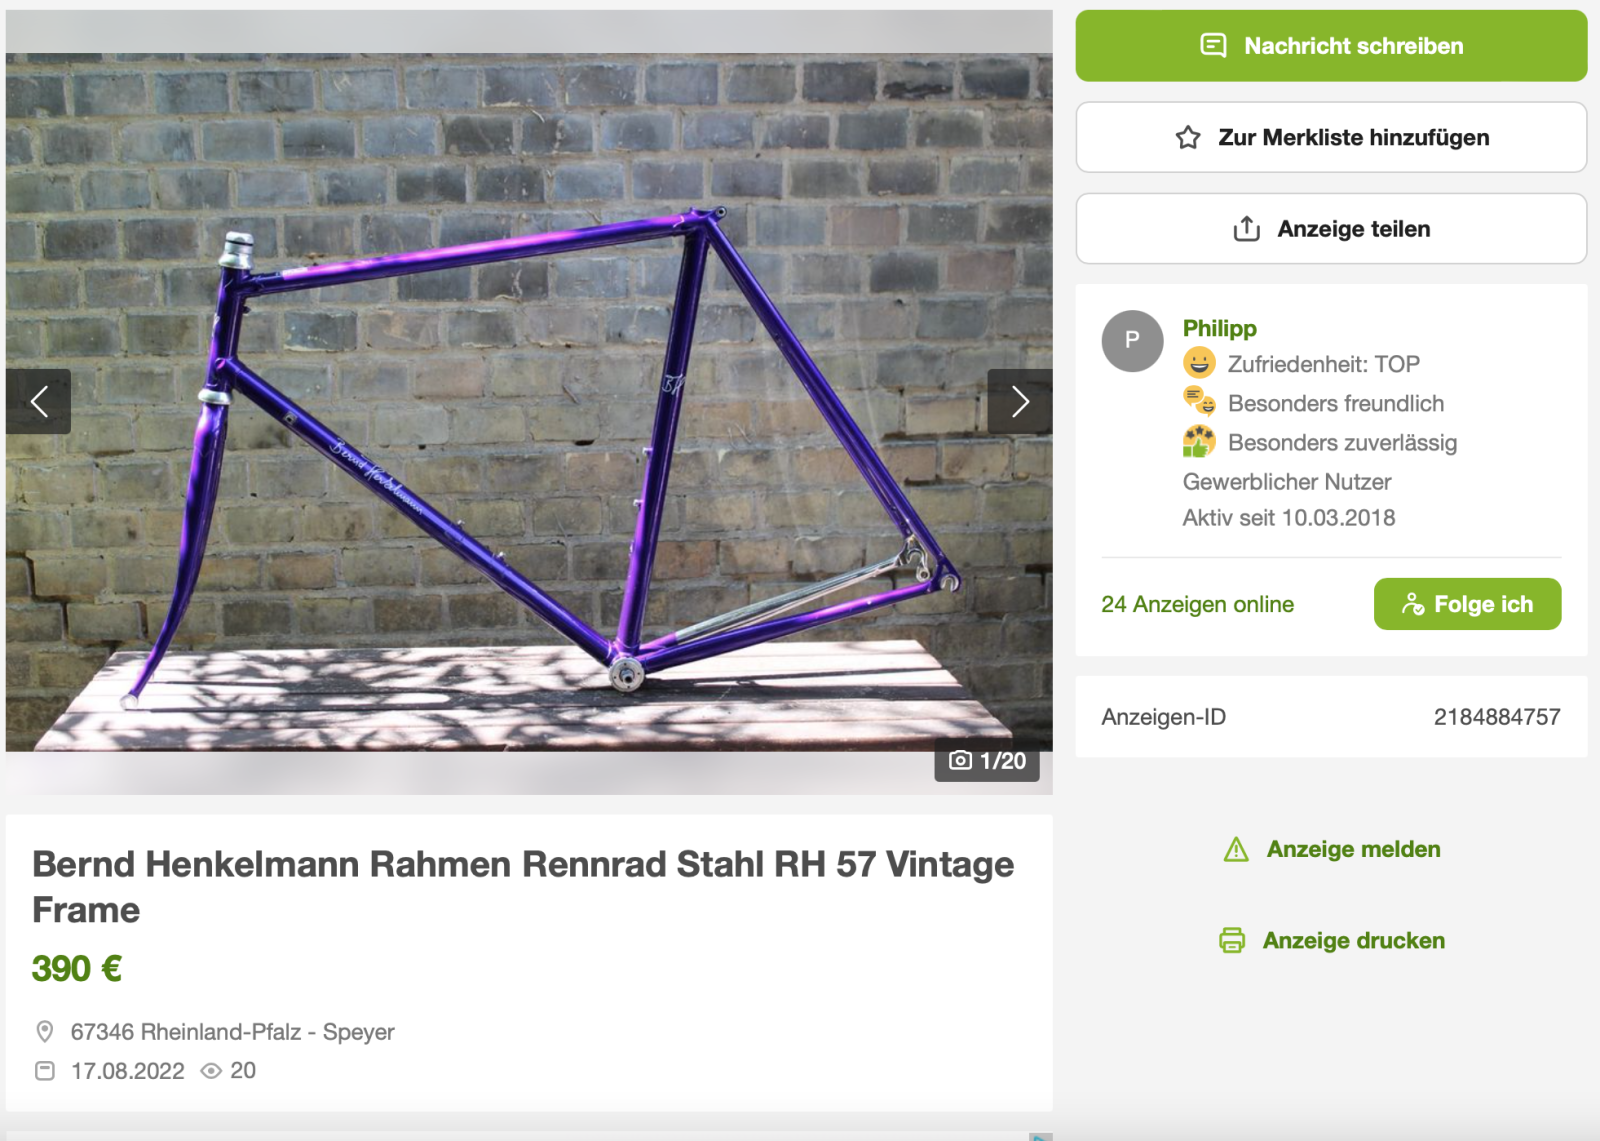Open Philipp's seller profile link
The image size is (1600, 1141).
click(1219, 328)
